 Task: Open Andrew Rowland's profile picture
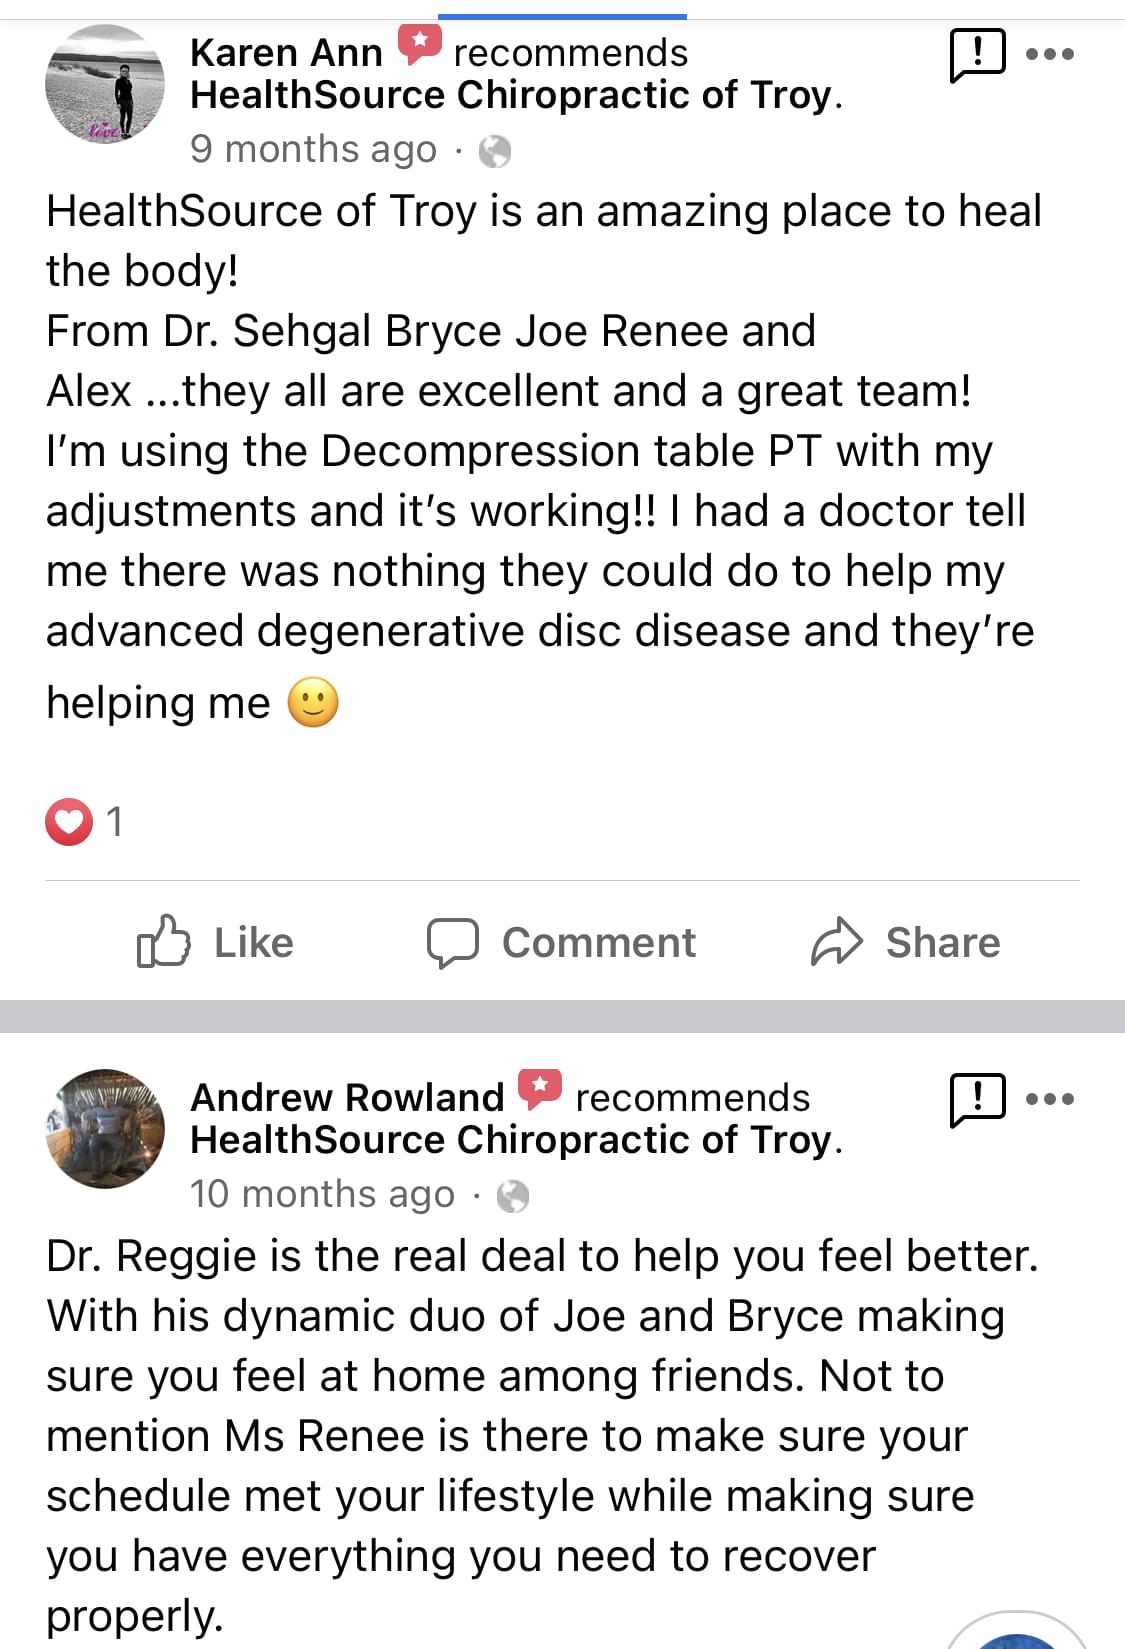pyautogui.click(x=104, y=1128)
